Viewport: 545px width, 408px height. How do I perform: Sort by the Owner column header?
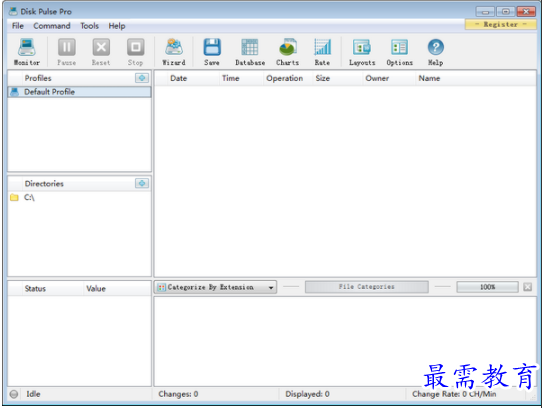(x=389, y=78)
